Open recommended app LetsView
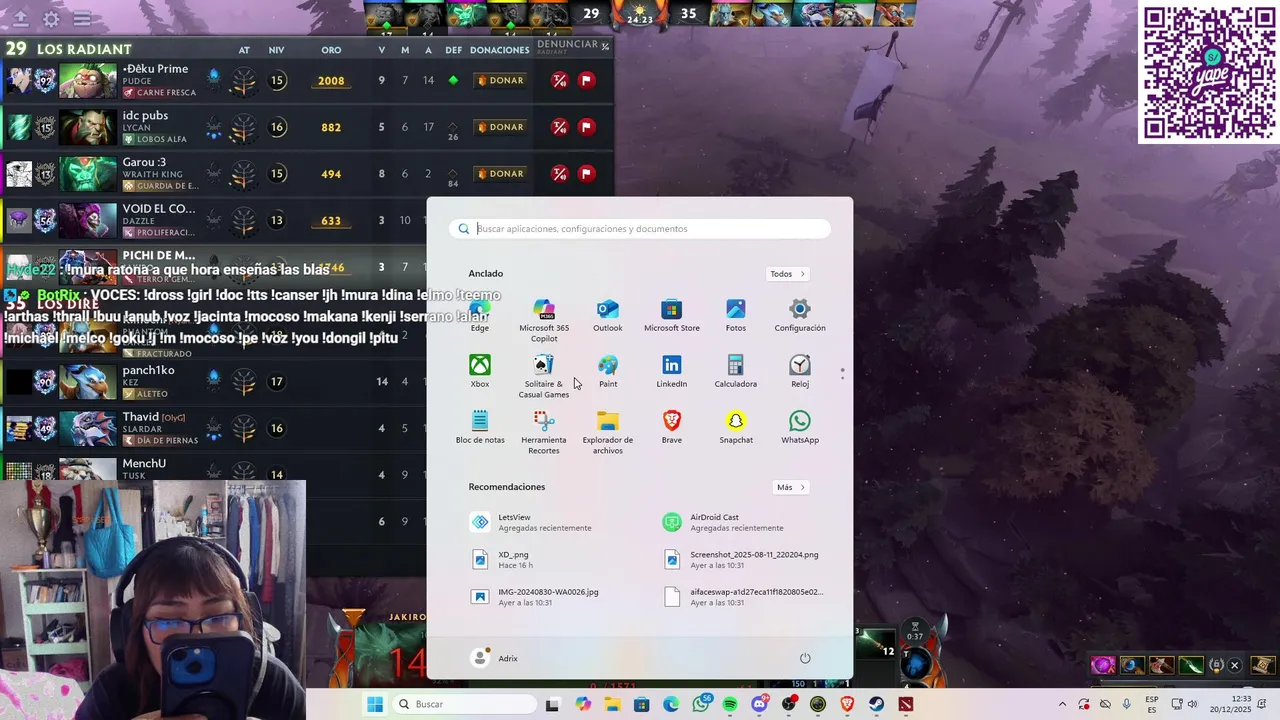1280x720 pixels. click(545, 522)
